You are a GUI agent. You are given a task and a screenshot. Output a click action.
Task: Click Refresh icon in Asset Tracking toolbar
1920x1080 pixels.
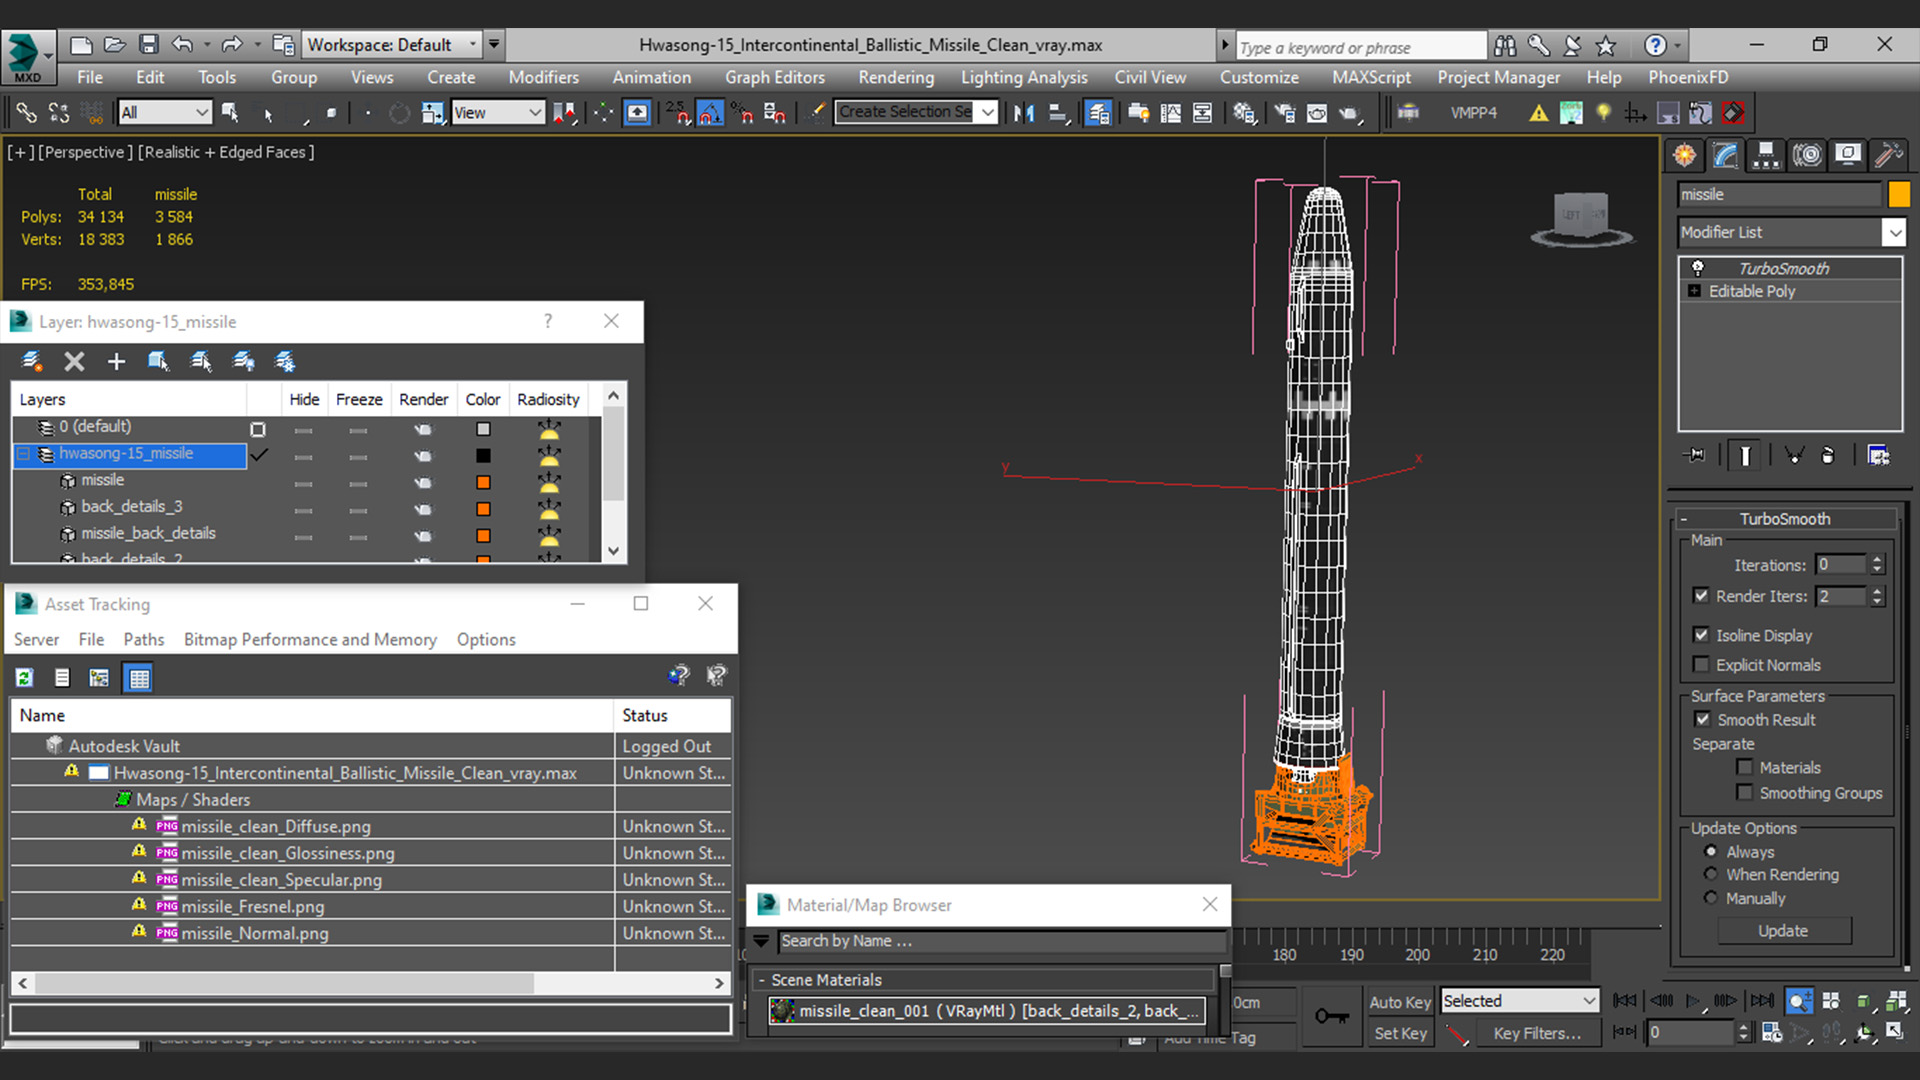click(25, 678)
